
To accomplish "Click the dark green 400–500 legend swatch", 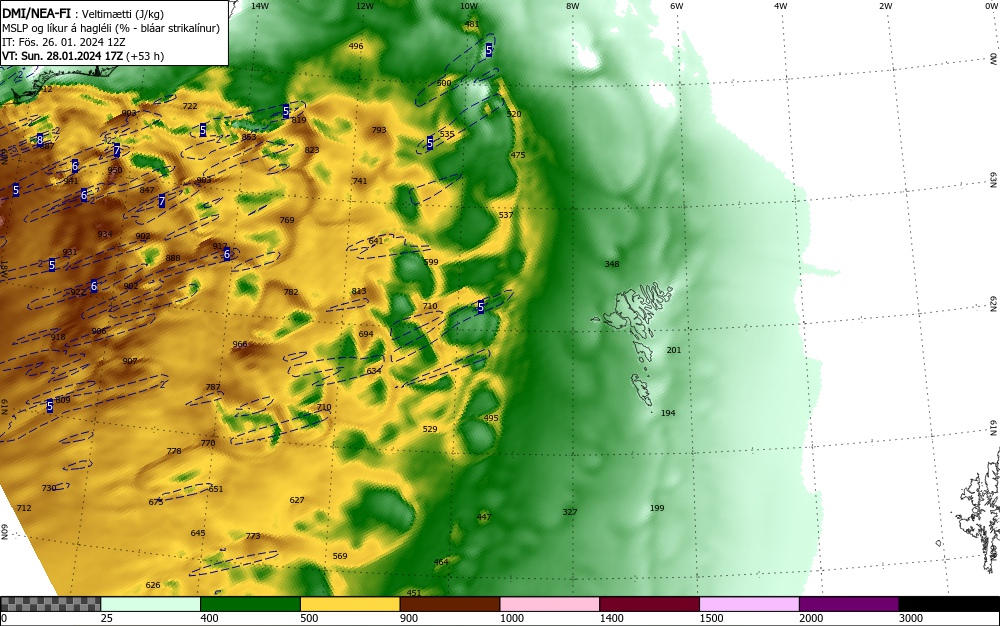I will pyautogui.click(x=250, y=604).
